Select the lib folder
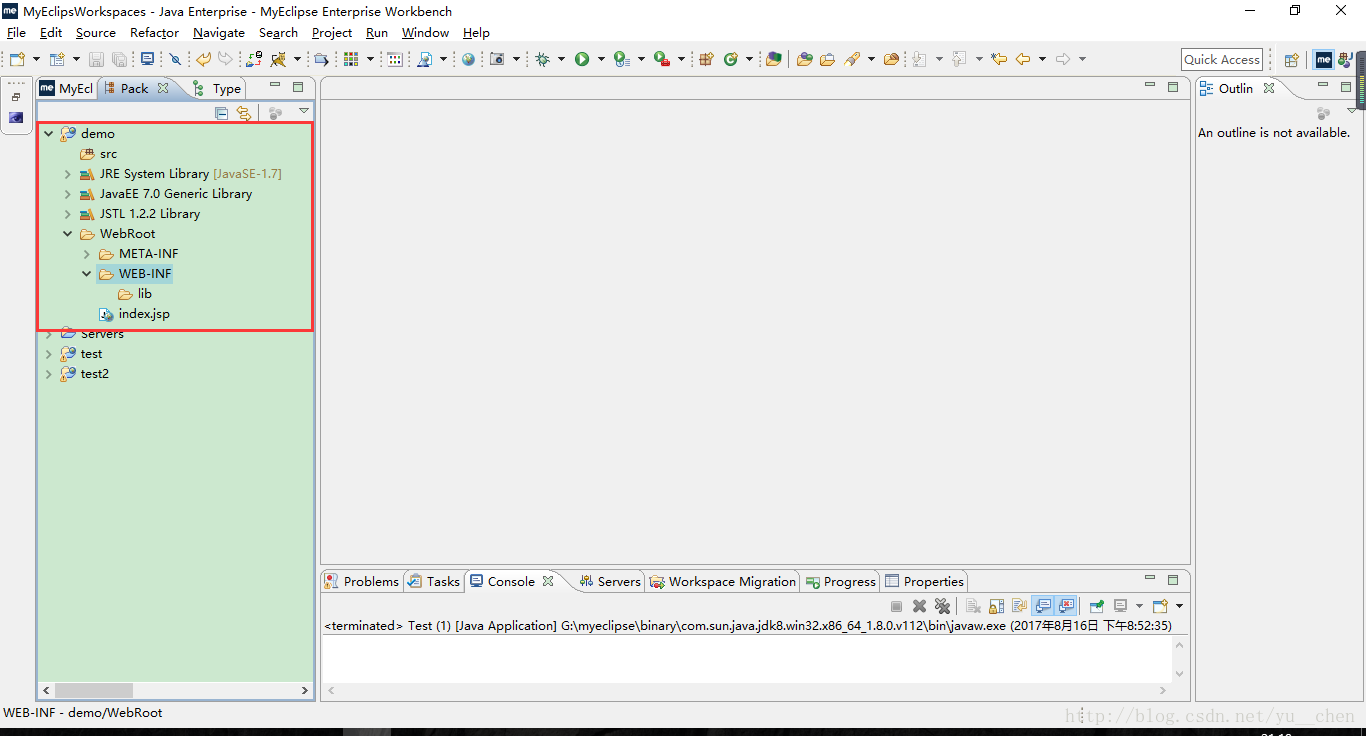Screen dimensions: 1366x736 click(135, 293)
